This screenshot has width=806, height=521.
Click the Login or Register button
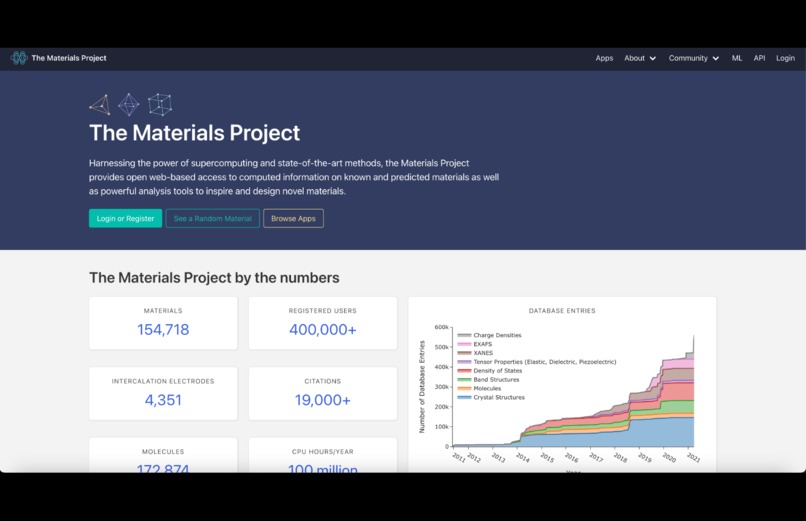pyautogui.click(x=125, y=218)
